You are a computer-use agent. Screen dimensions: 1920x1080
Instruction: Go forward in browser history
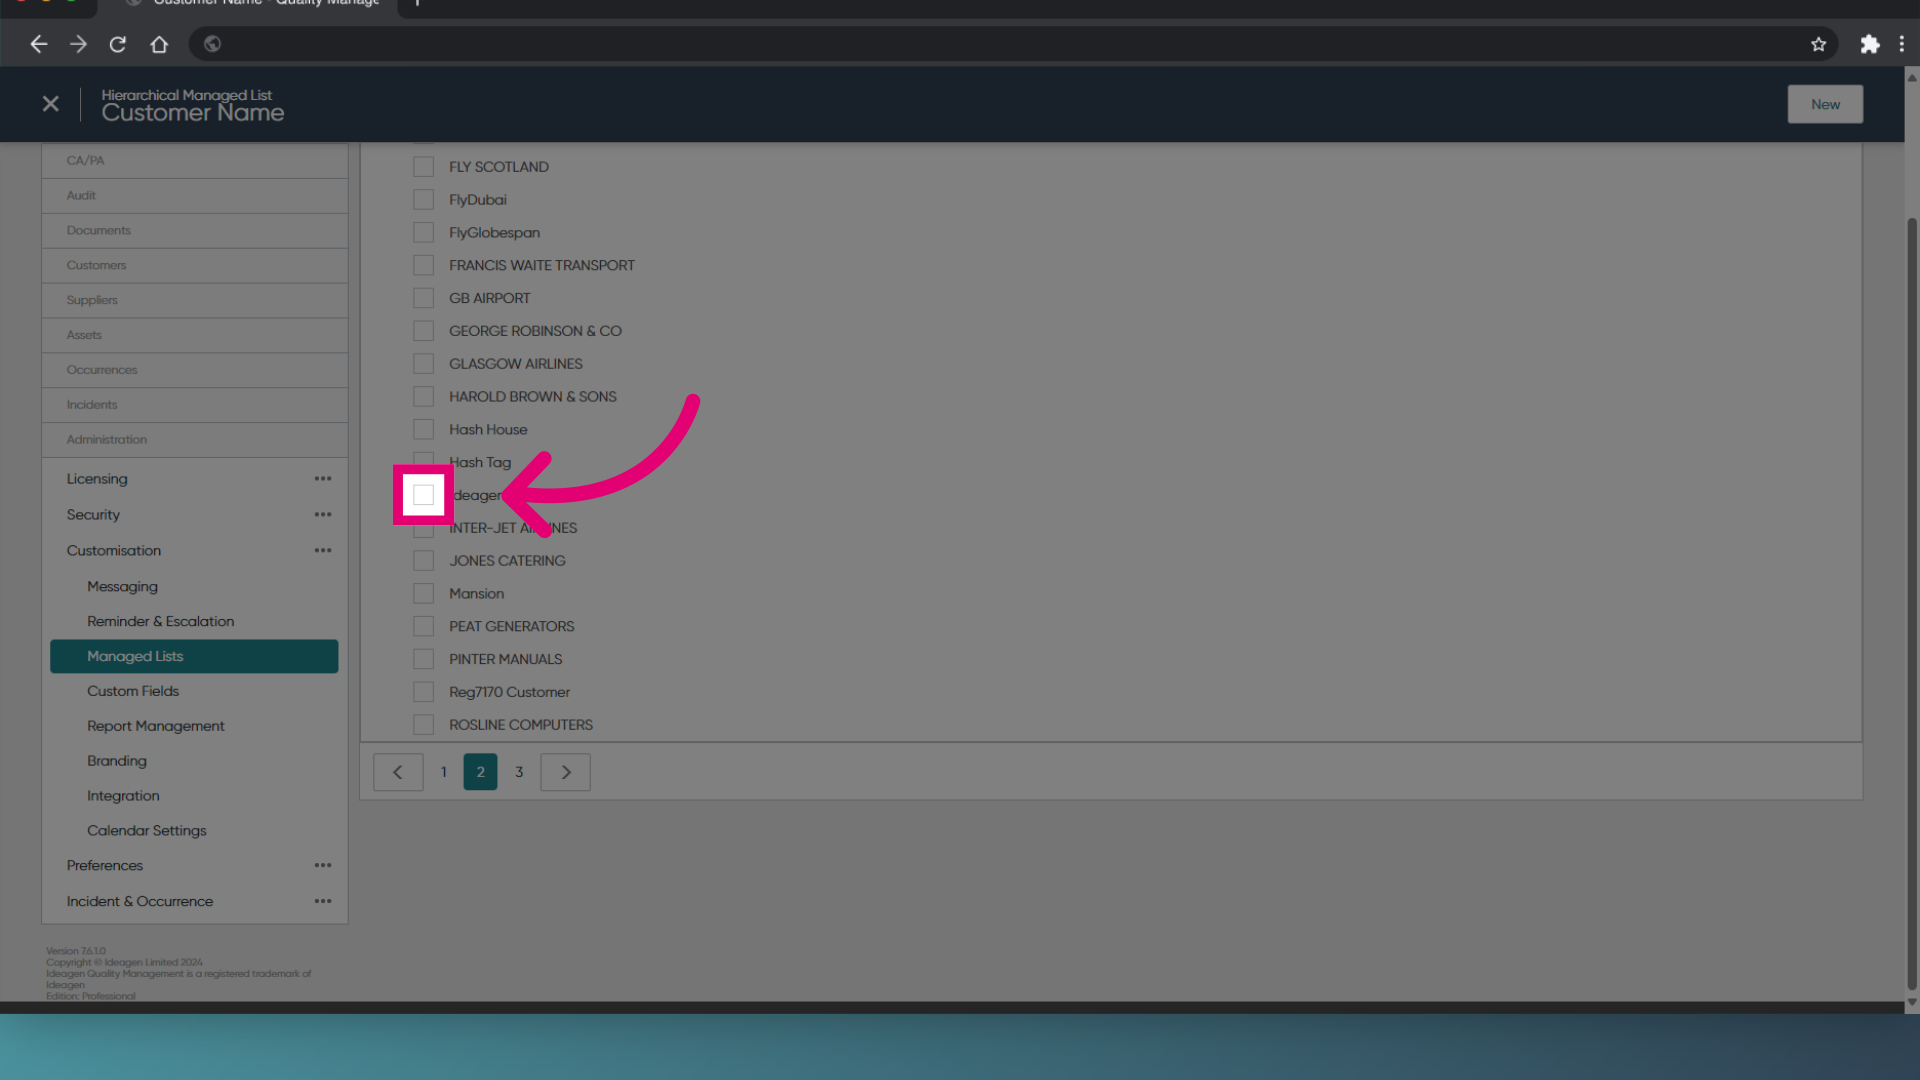click(x=78, y=44)
